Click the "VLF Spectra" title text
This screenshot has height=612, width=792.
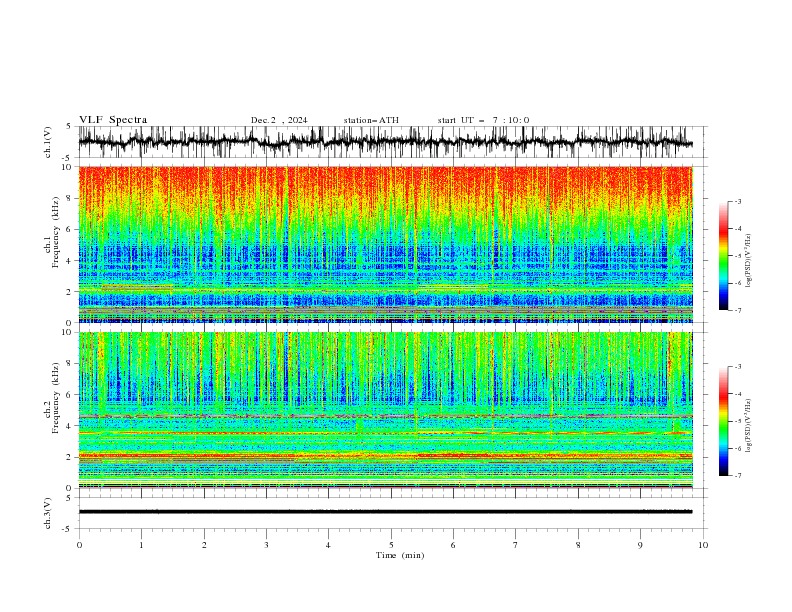coord(113,120)
